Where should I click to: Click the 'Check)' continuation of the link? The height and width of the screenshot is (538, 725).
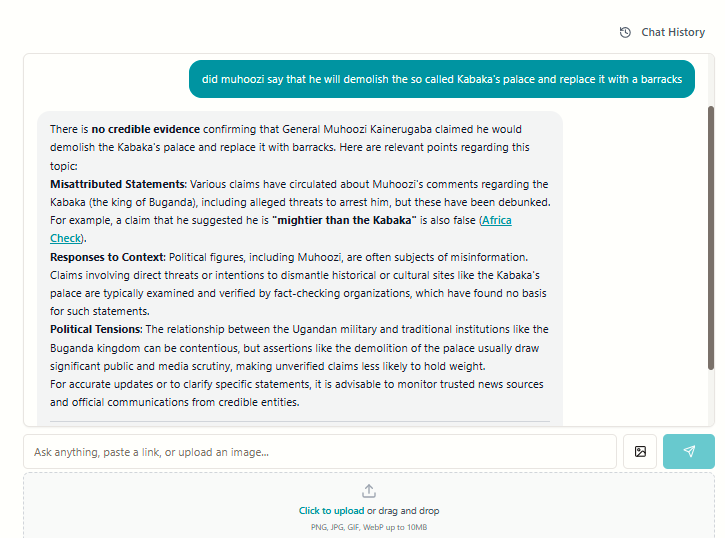click(x=66, y=238)
